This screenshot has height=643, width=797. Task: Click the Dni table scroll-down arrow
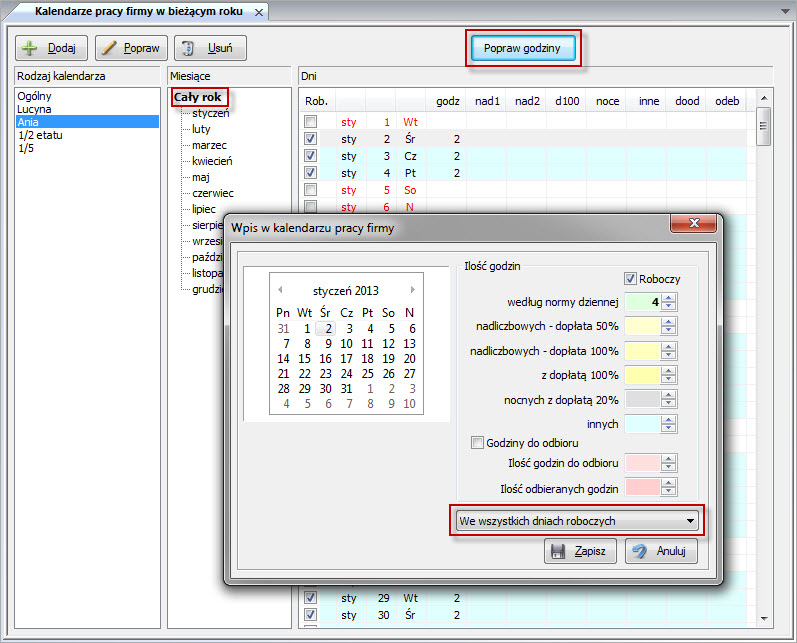(763, 618)
